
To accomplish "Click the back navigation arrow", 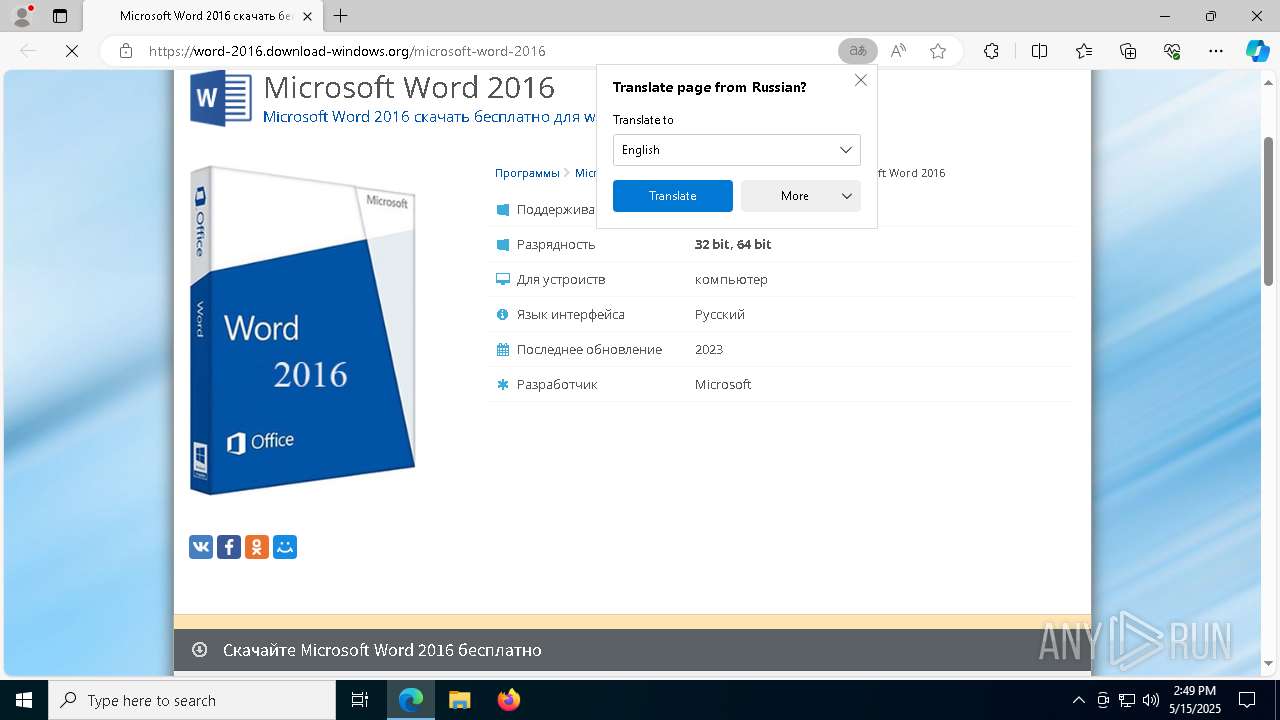I will pyautogui.click(x=29, y=51).
